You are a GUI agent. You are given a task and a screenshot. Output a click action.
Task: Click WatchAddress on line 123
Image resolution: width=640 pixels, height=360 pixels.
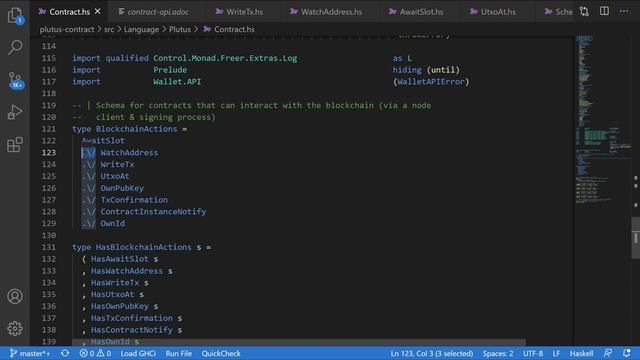pos(129,153)
